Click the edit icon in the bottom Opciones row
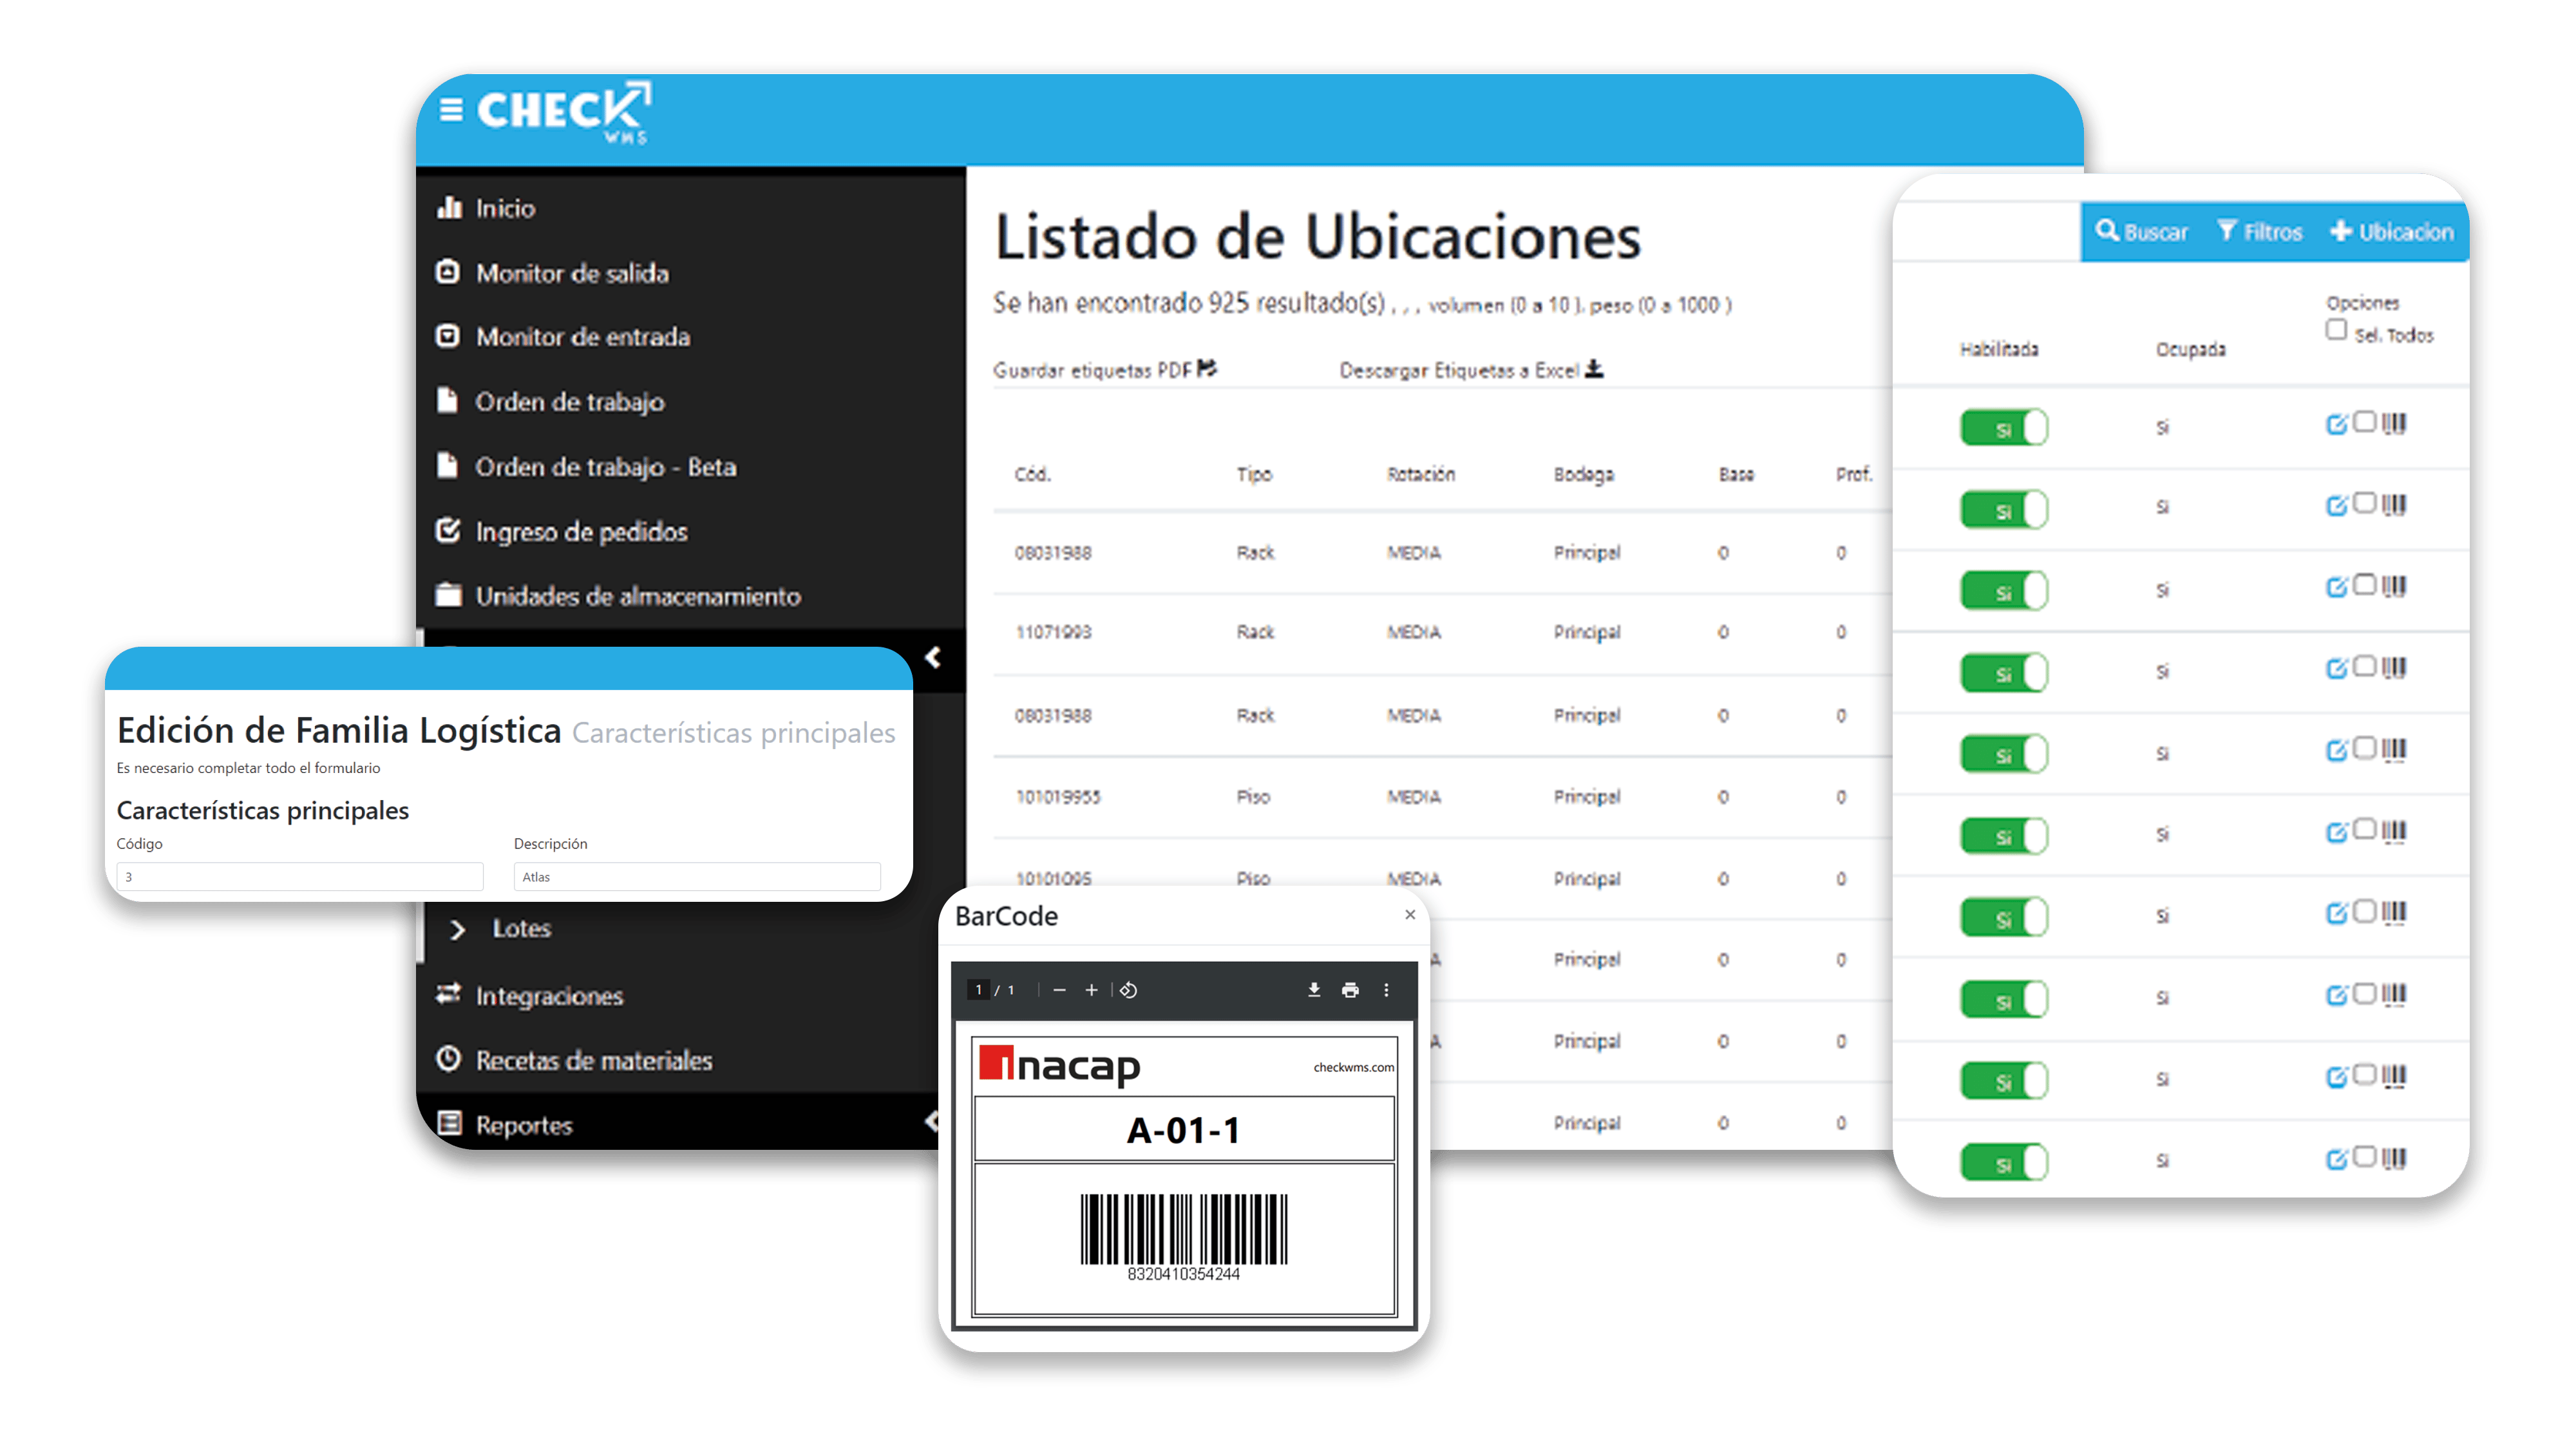 coord(2337,1160)
